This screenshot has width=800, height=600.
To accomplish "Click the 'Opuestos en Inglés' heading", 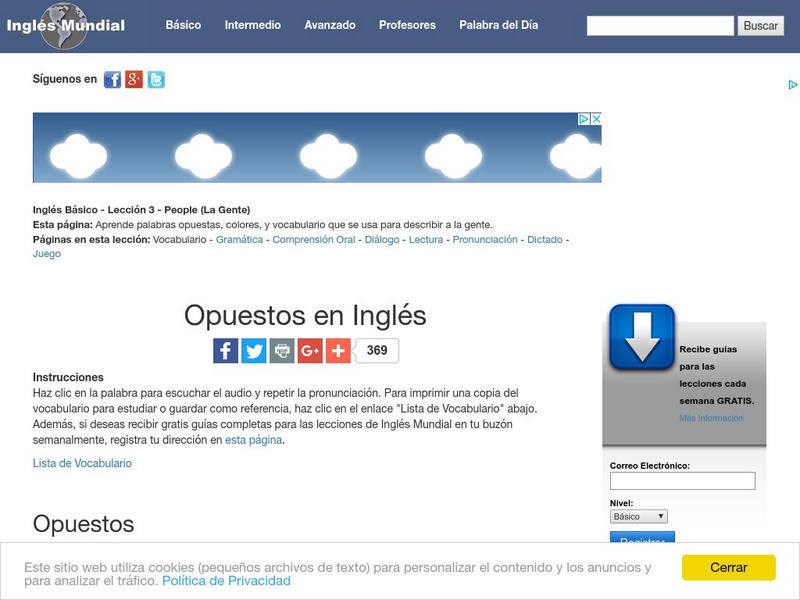I will coord(305,315).
